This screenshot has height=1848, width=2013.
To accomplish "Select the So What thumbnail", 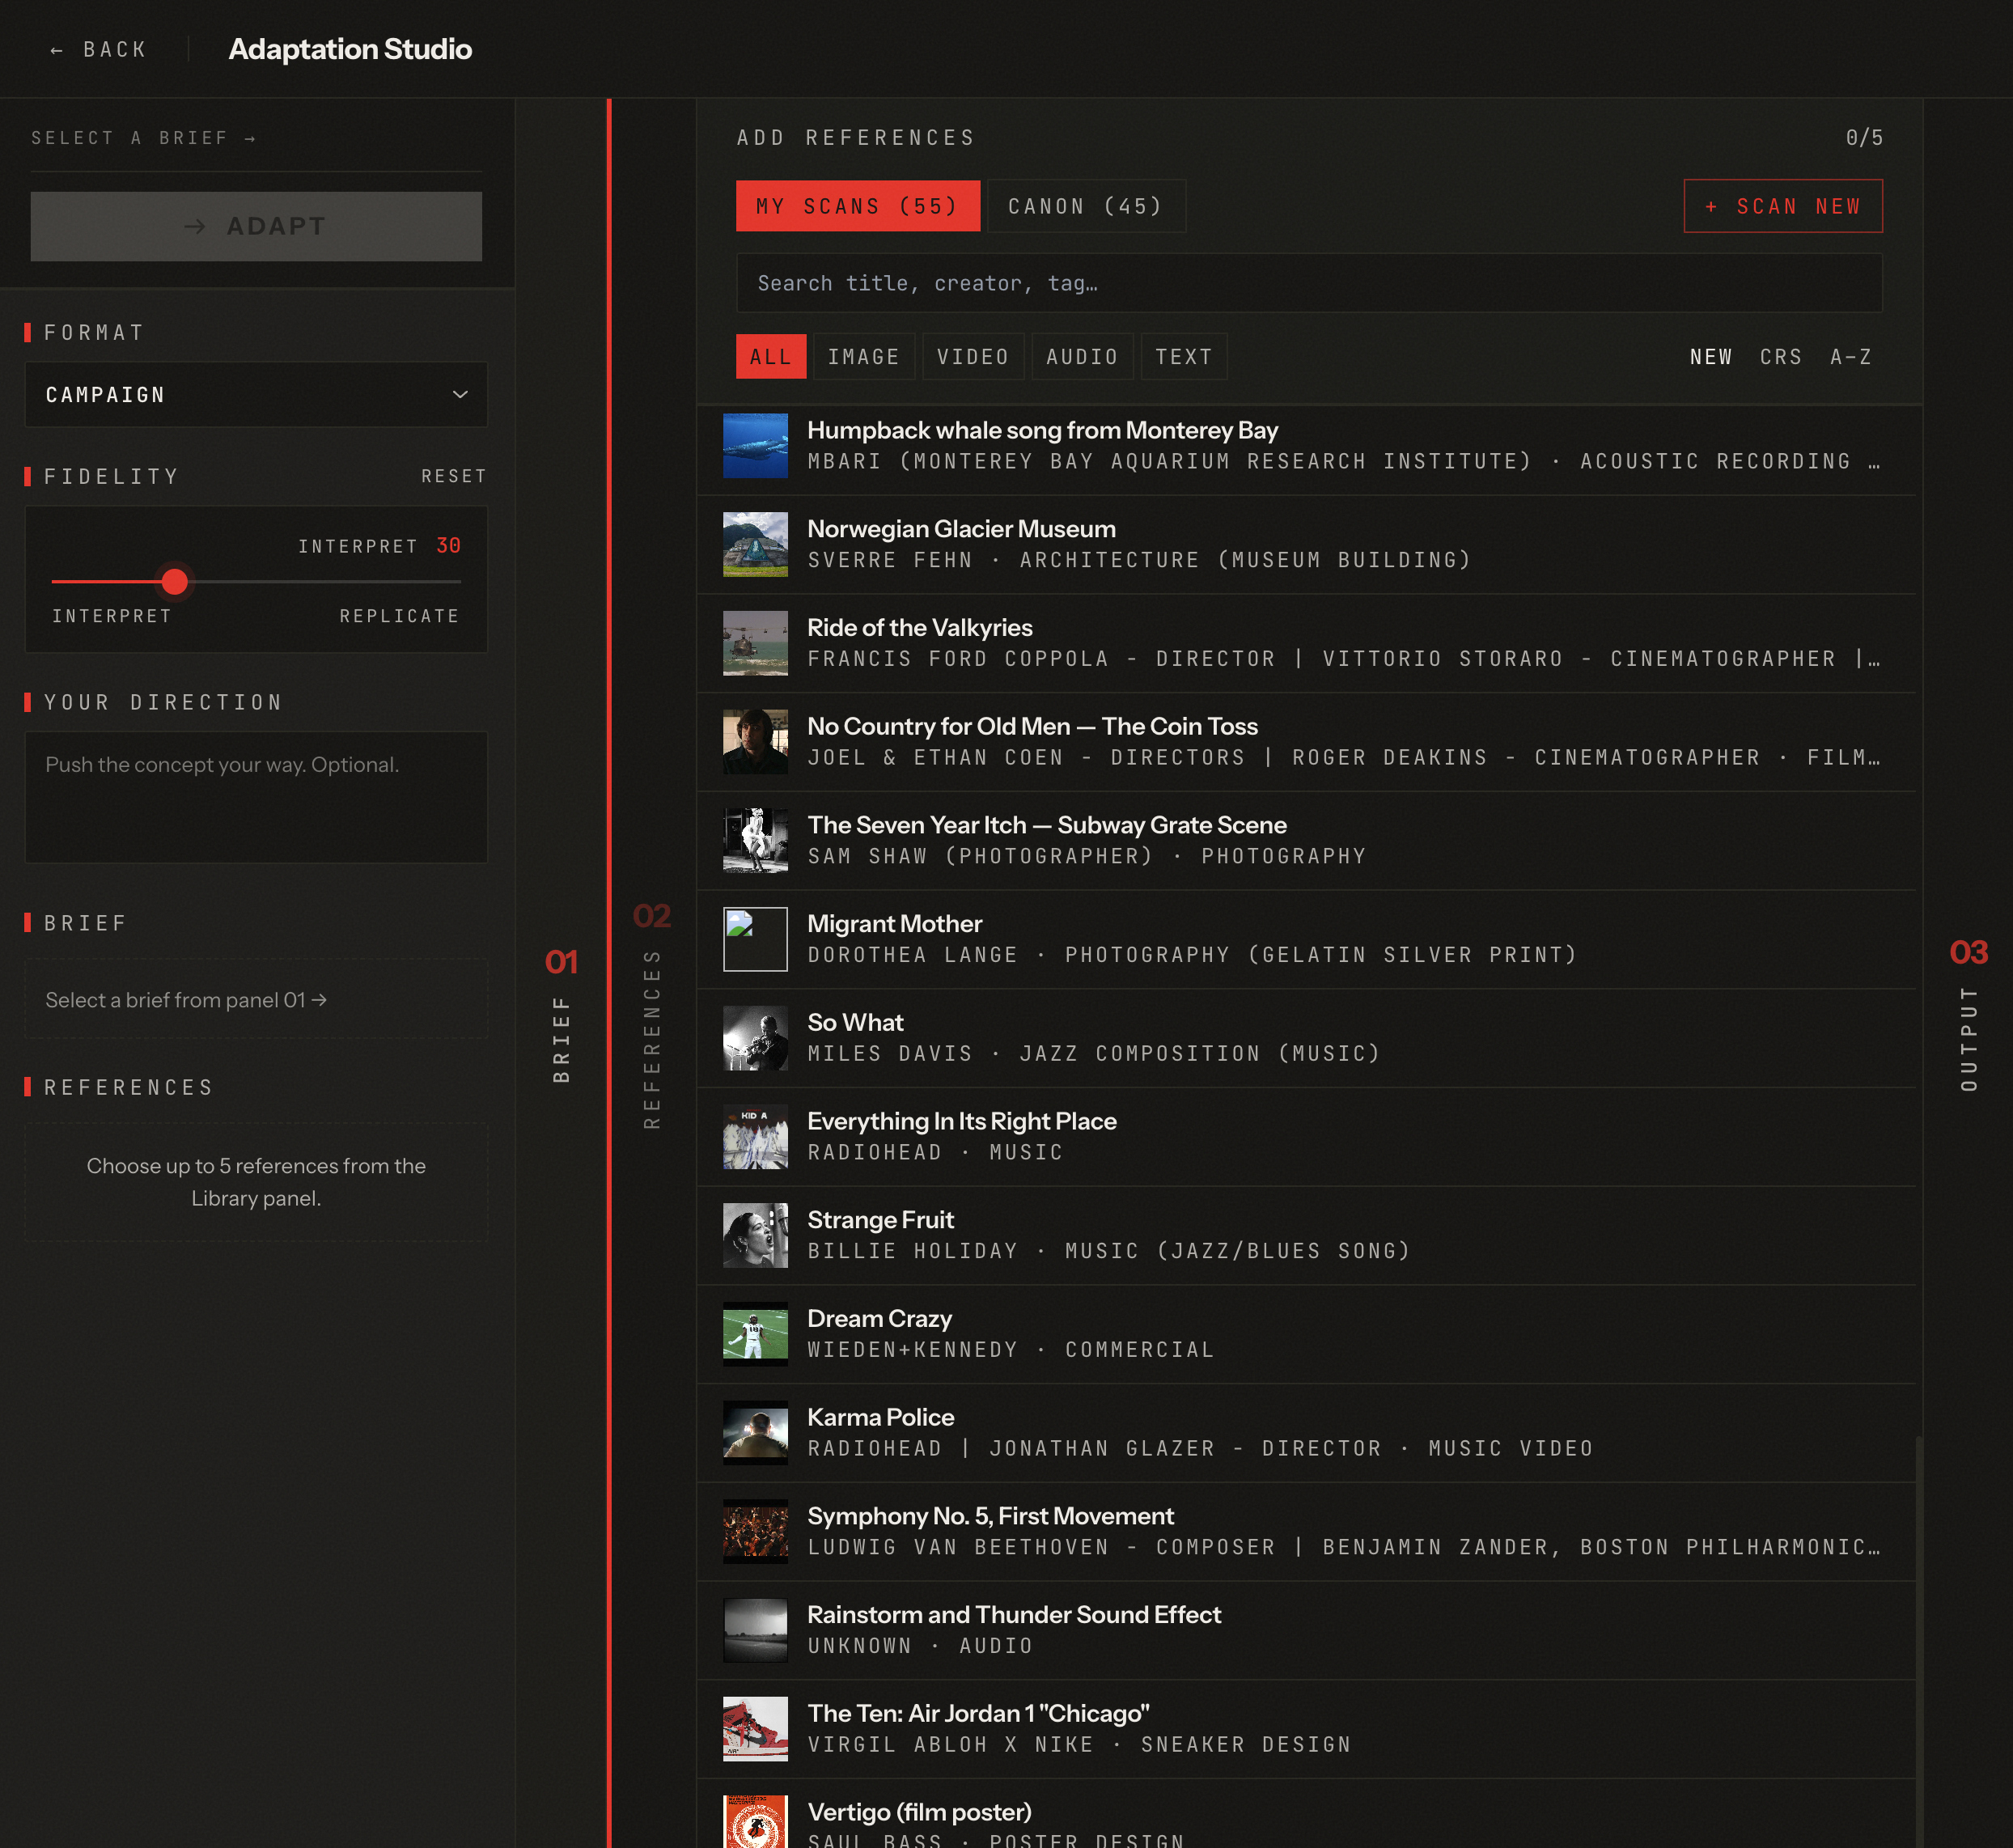I will click(755, 1038).
